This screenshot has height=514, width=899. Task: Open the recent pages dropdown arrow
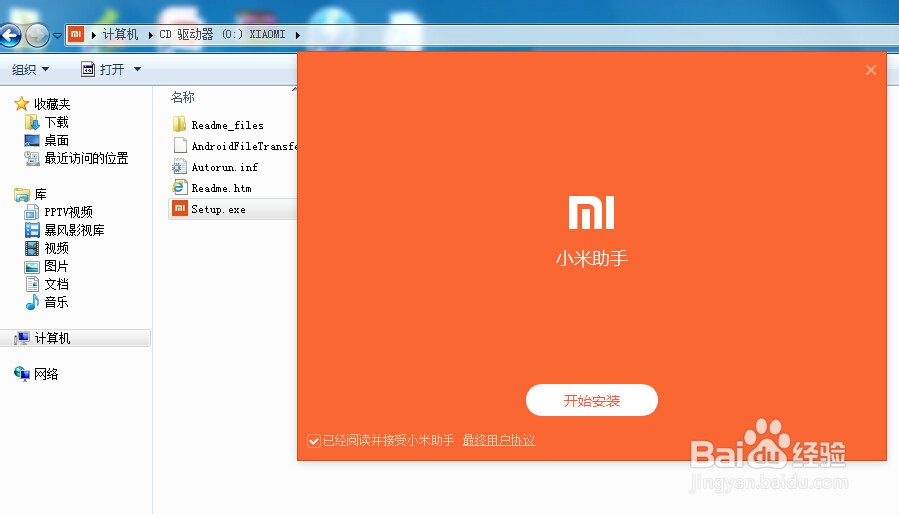coord(57,36)
